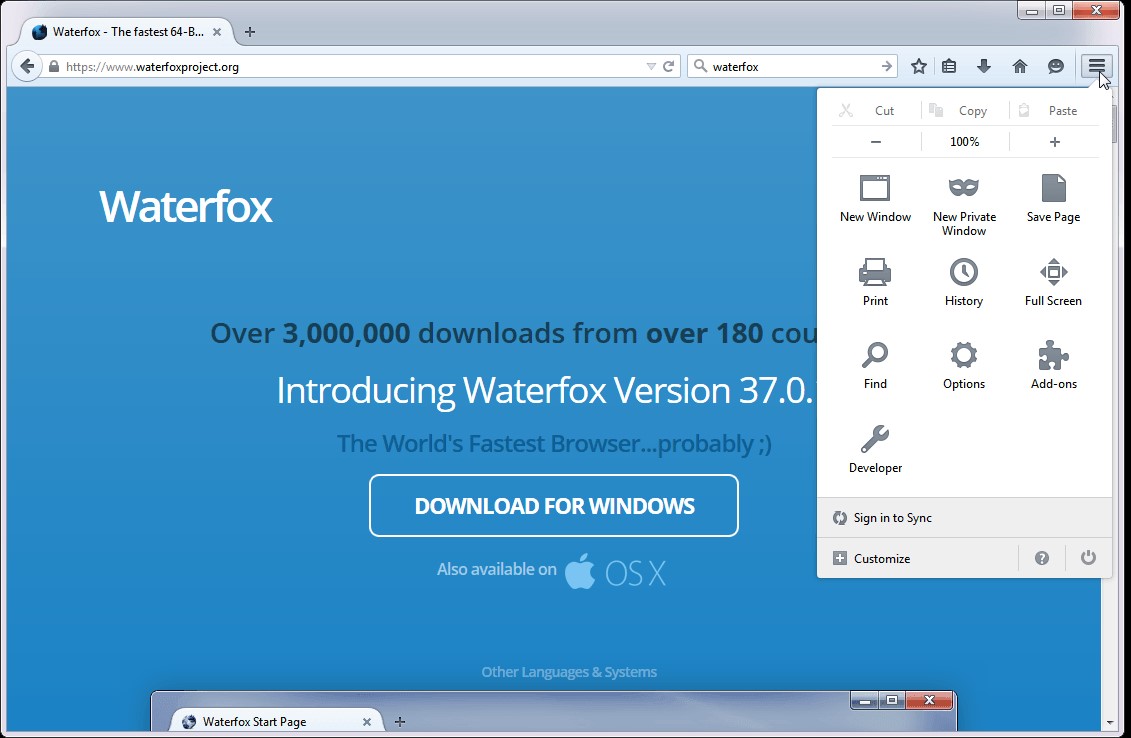Bookmark this page with the star
1131x738 pixels.
pyautogui.click(x=918, y=66)
